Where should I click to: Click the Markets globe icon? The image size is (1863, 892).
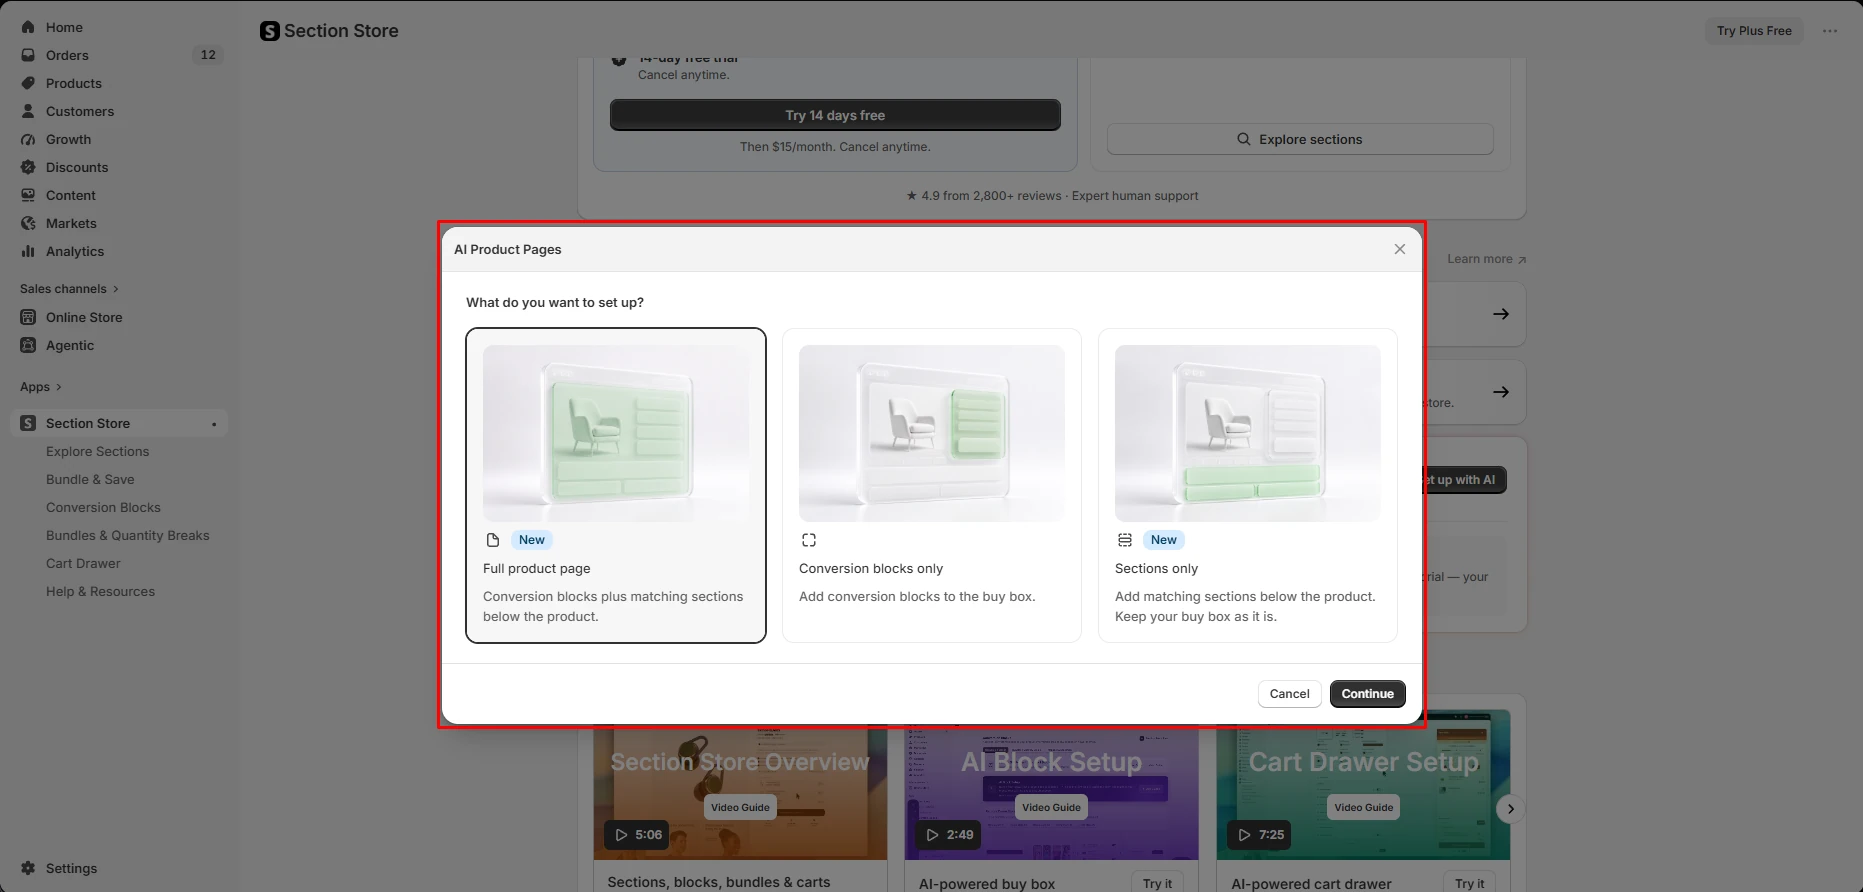click(x=28, y=223)
